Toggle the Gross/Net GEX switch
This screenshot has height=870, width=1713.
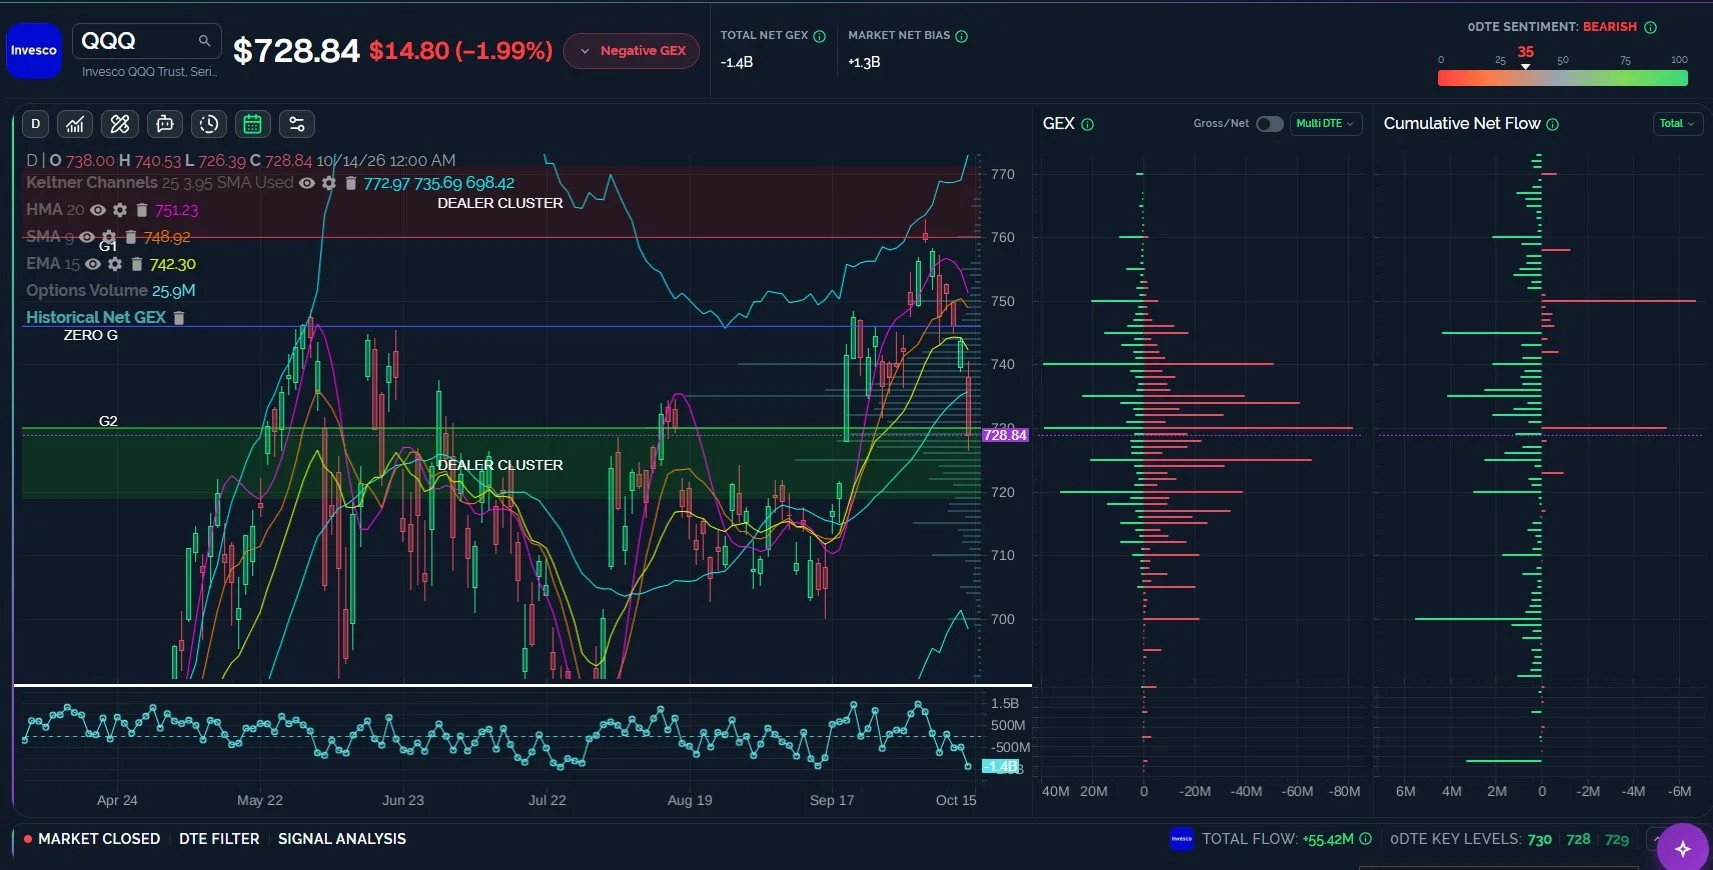[x=1270, y=124]
